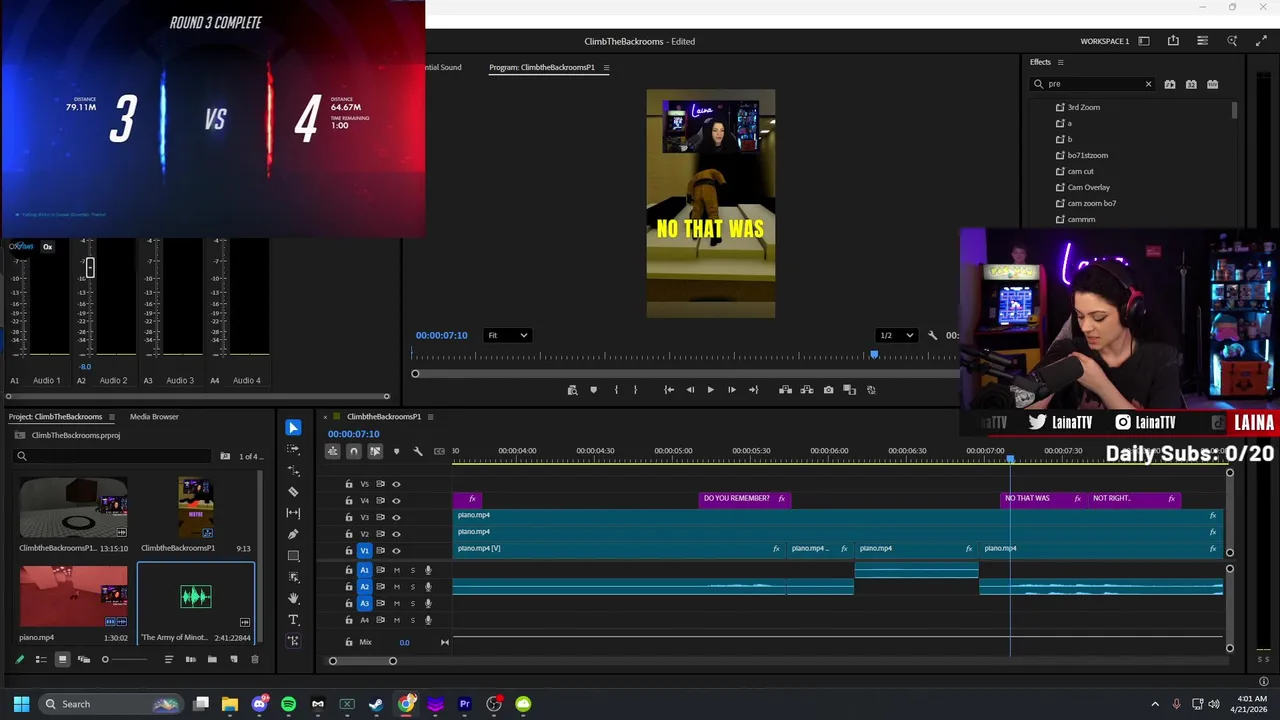Open Effects panel menu
This screenshot has height=720, width=1280.
[x=1060, y=62]
